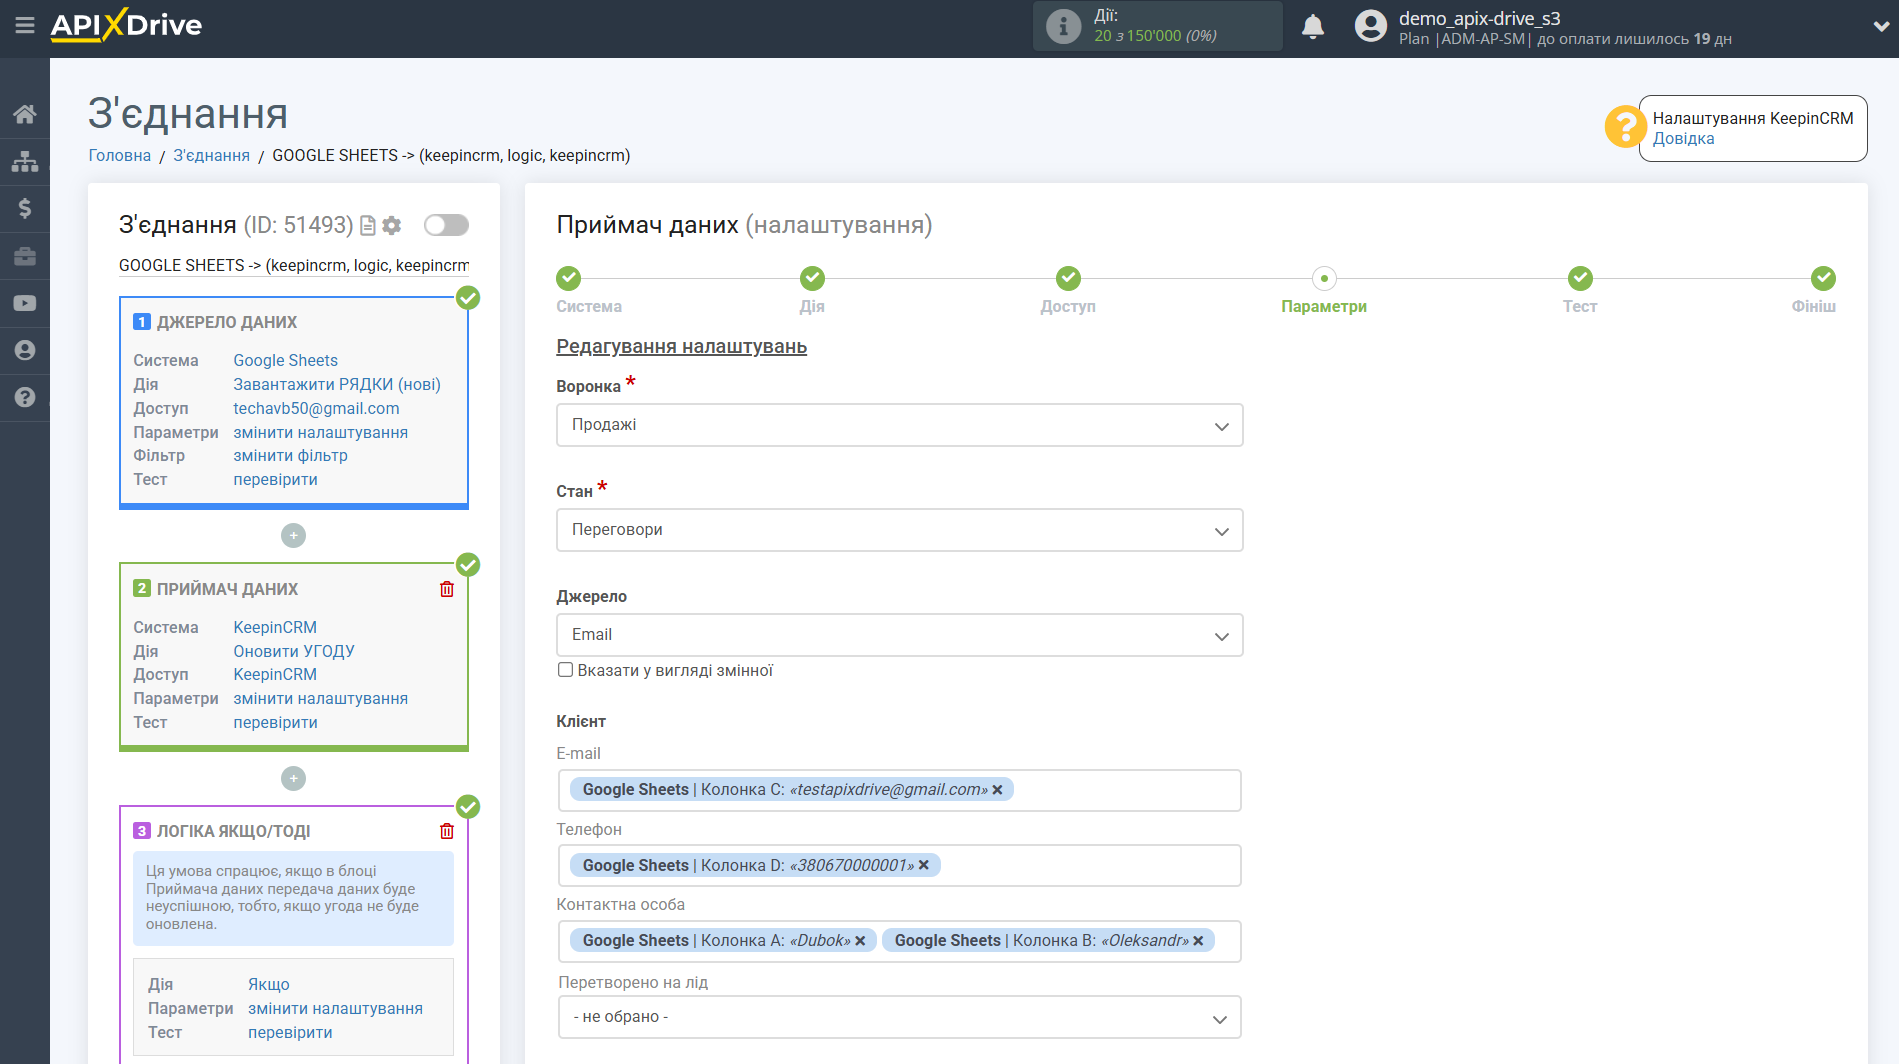1899x1064 pixels.
Task: Remove the Колонка C email tag
Action: [997, 790]
